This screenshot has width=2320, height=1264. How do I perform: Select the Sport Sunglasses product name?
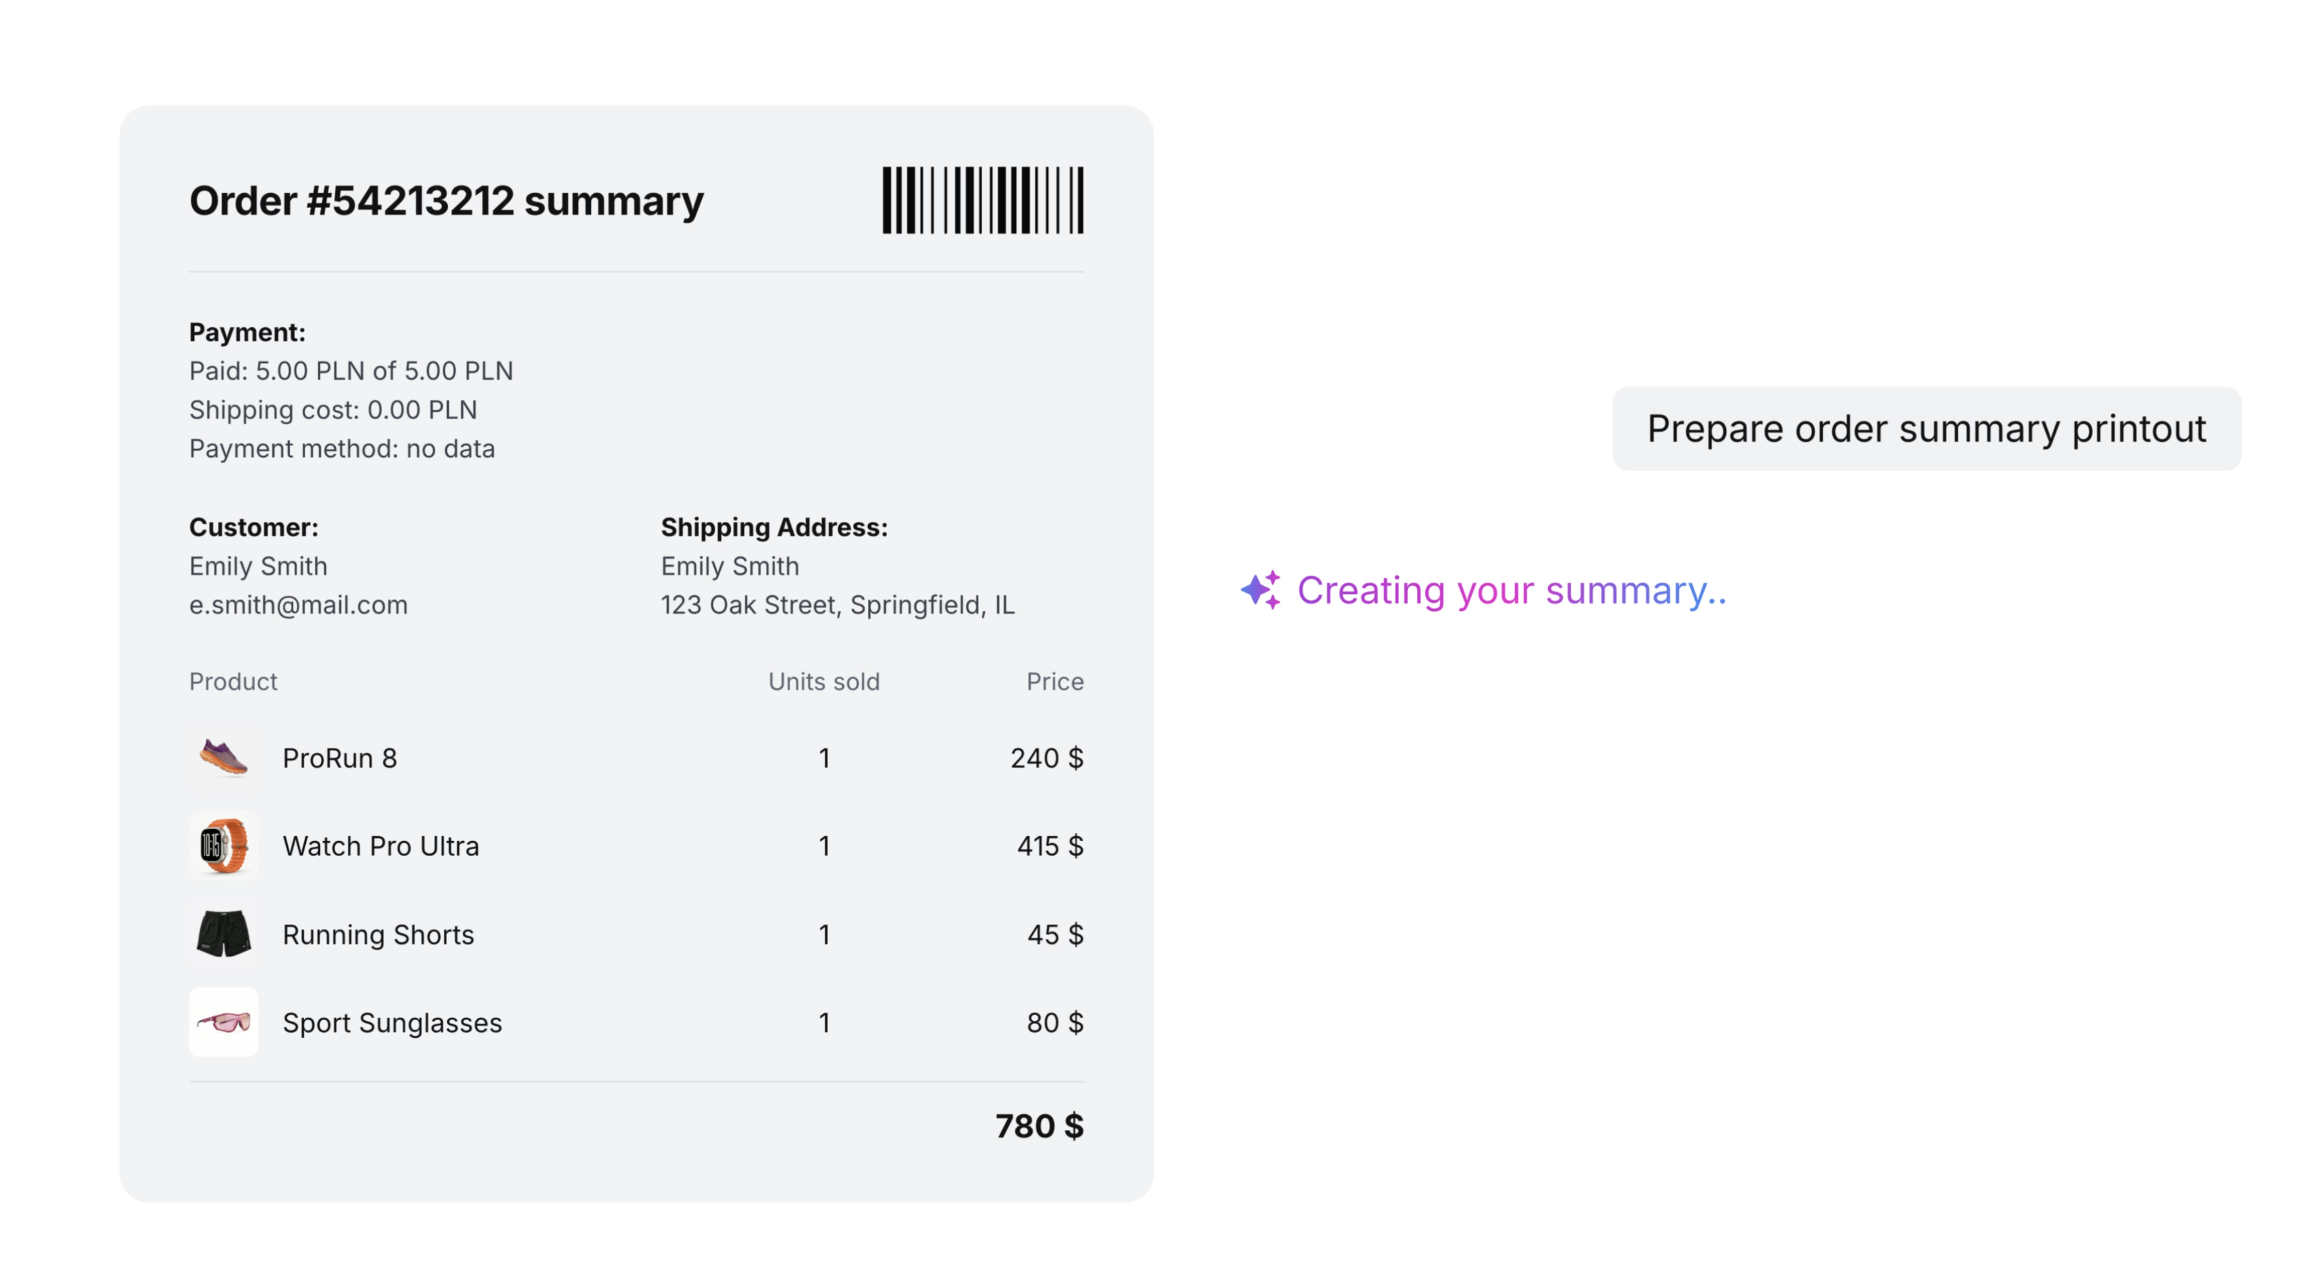(x=392, y=1023)
